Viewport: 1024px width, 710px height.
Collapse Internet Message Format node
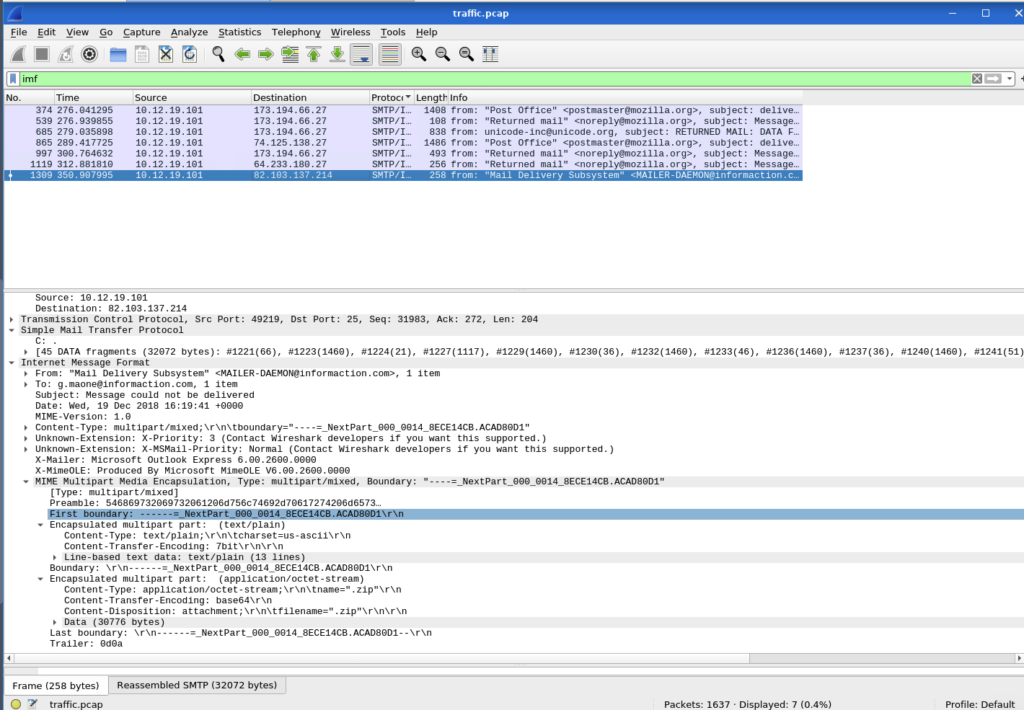pos(12,363)
